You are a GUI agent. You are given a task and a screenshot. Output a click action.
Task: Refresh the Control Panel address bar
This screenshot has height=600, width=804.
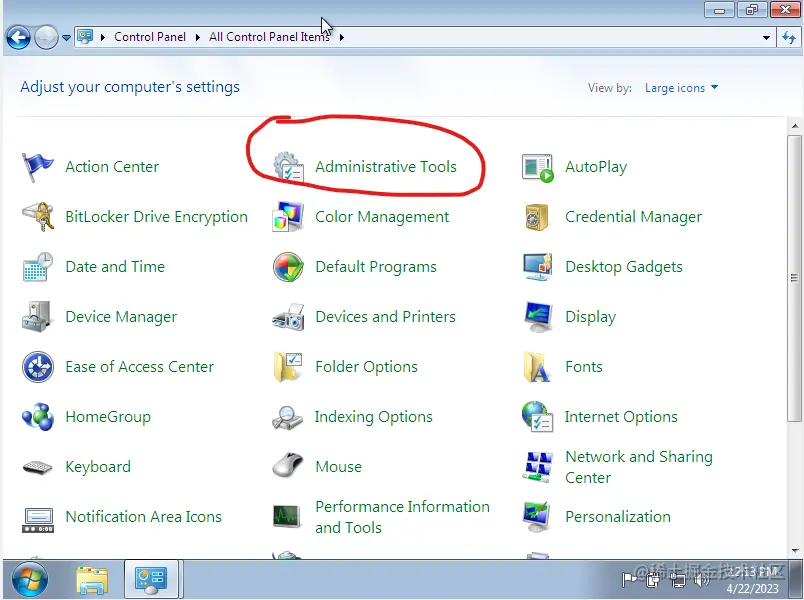(x=789, y=37)
